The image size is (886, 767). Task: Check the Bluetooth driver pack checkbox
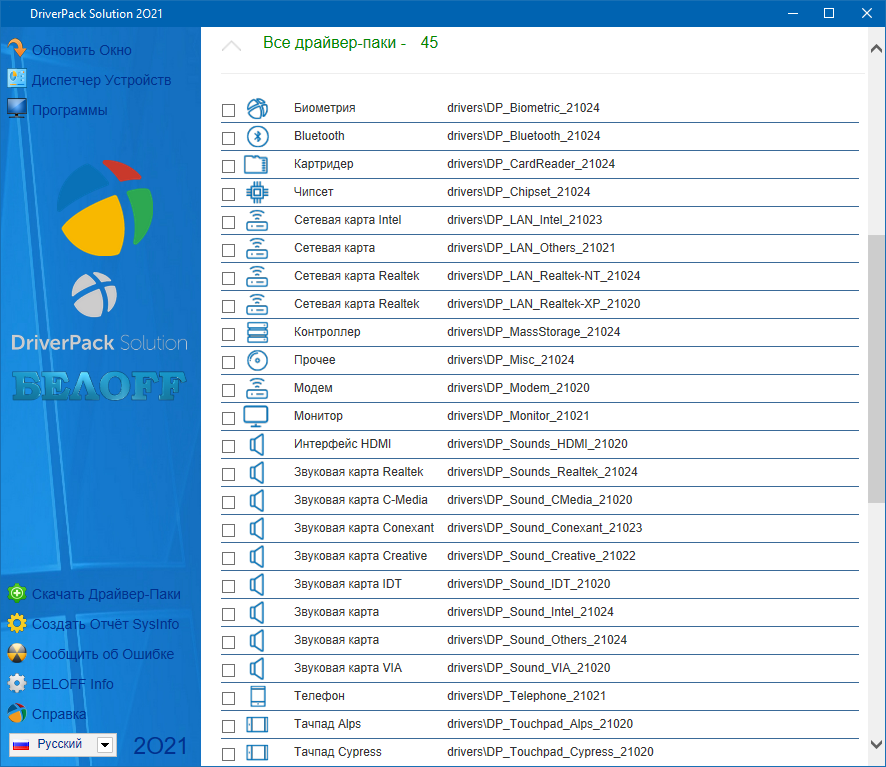coord(229,137)
